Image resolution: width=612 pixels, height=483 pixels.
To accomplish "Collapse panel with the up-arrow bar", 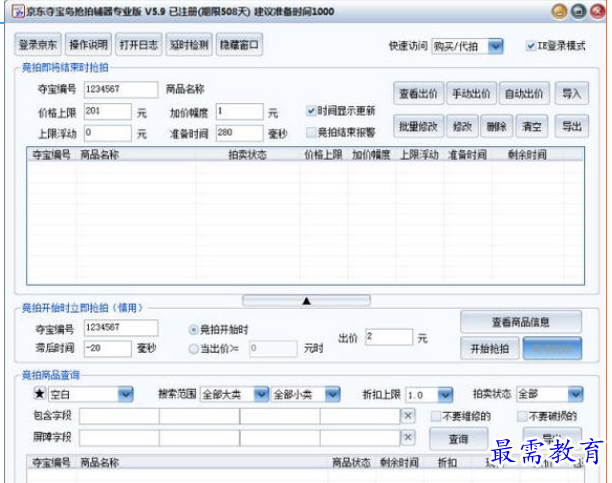I will pos(306,301).
